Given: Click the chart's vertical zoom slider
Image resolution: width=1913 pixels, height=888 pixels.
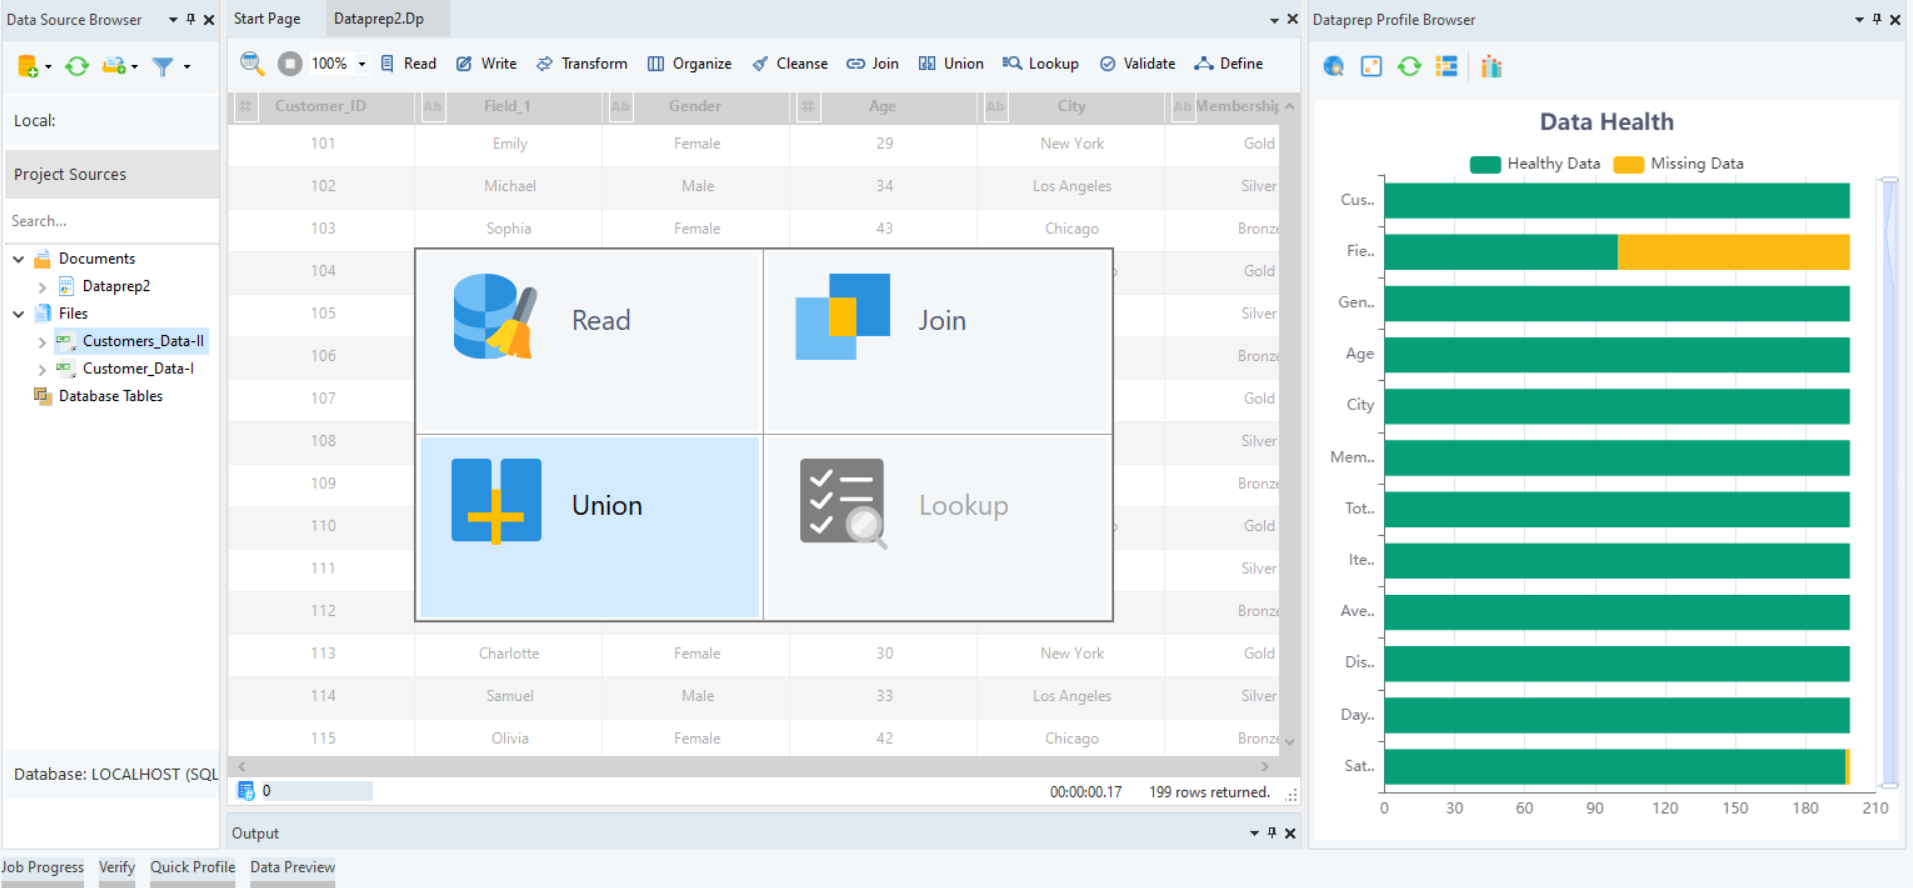Looking at the screenshot, I should tap(1889, 482).
